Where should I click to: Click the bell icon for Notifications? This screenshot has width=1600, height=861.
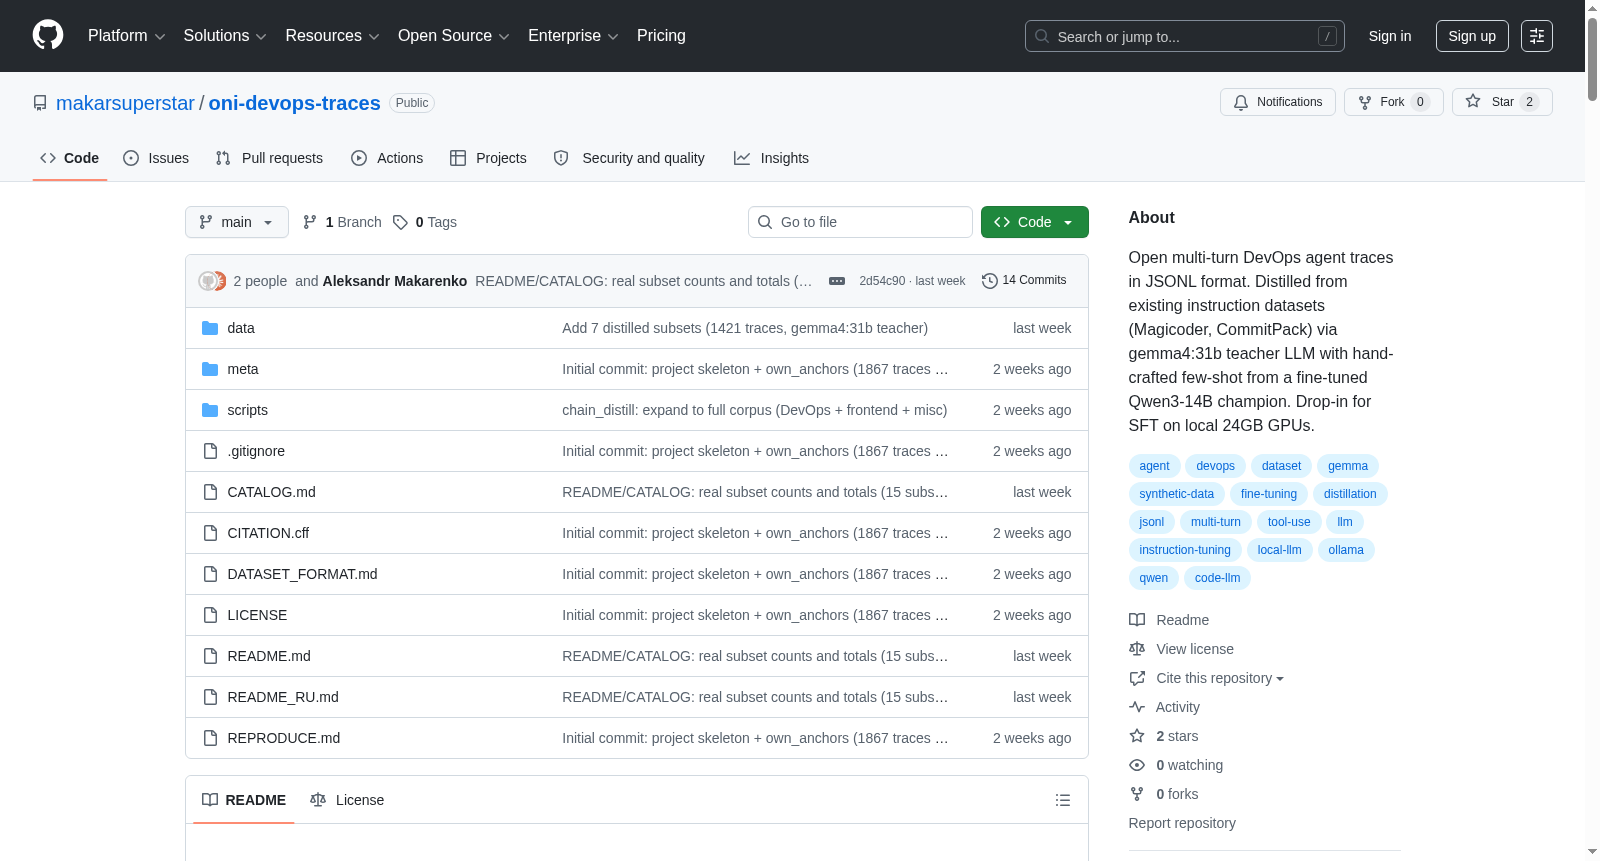point(1241,102)
